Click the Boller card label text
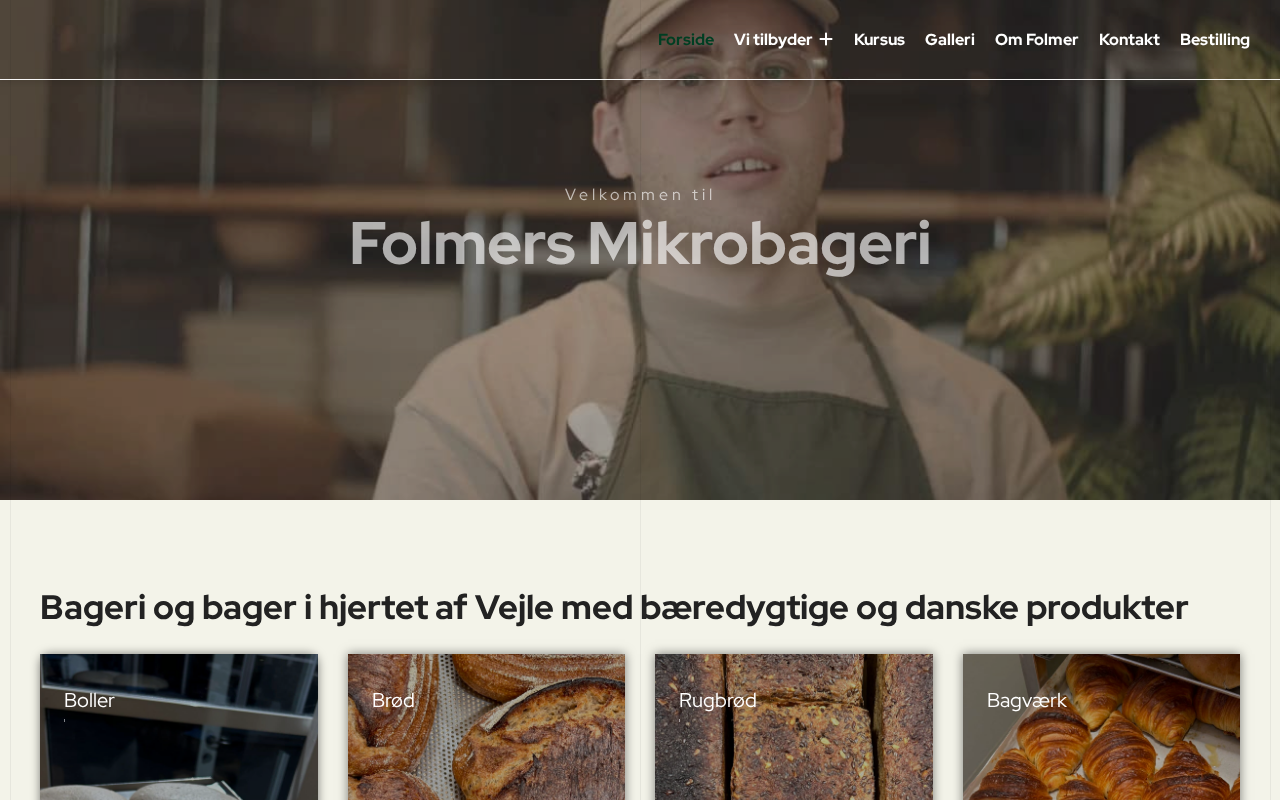 [x=89, y=700]
